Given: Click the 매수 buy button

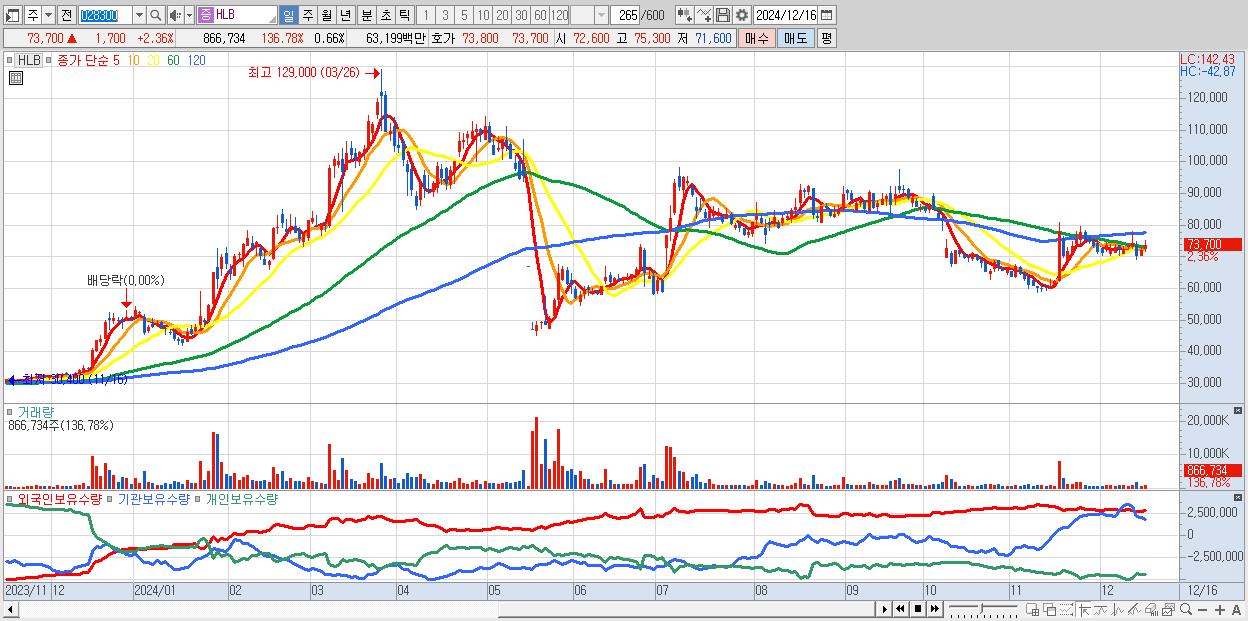Looking at the screenshot, I should pos(757,38).
